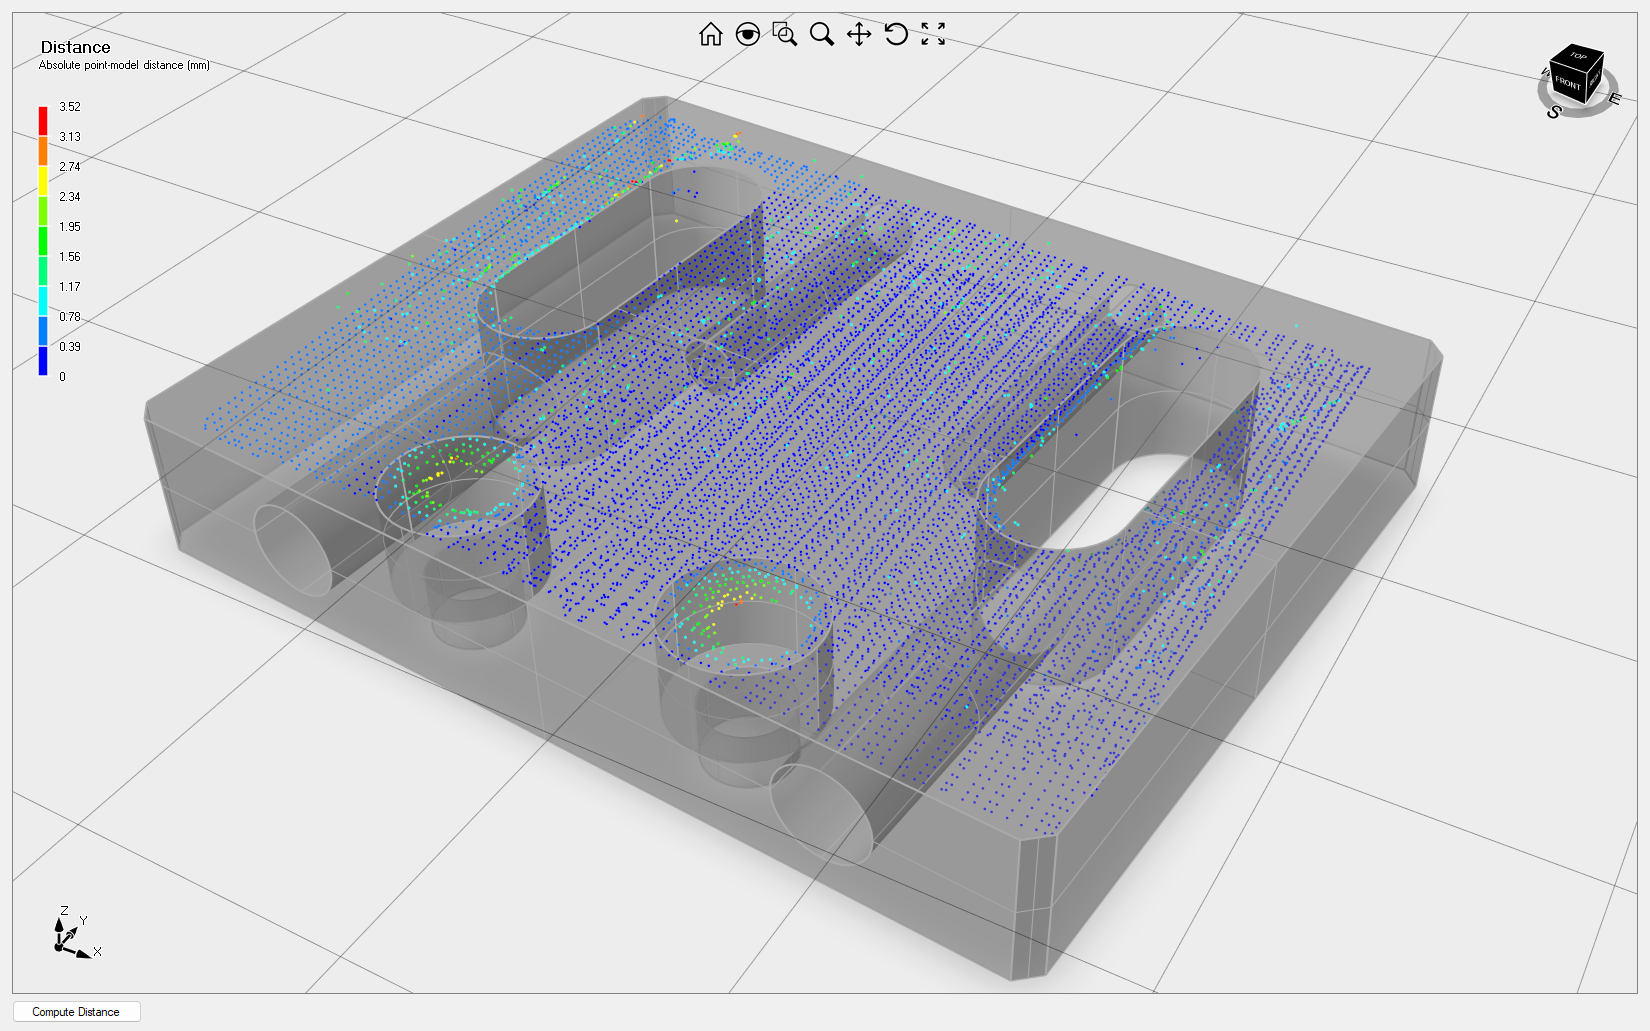Viewport: 1650px width, 1031px height.
Task: Reset the view with the Home icon
Action: coord(711,34)
